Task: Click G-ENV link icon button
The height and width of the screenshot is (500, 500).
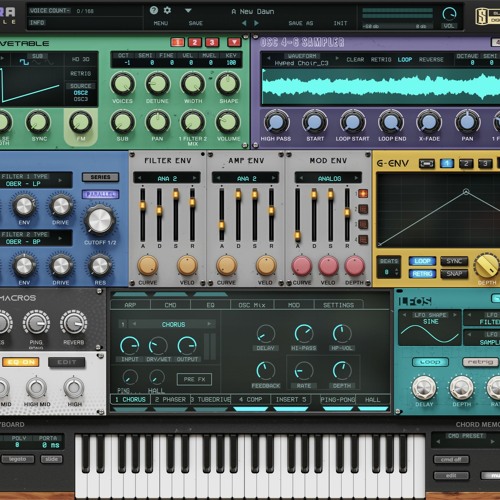Action: [x=427, y=163]
